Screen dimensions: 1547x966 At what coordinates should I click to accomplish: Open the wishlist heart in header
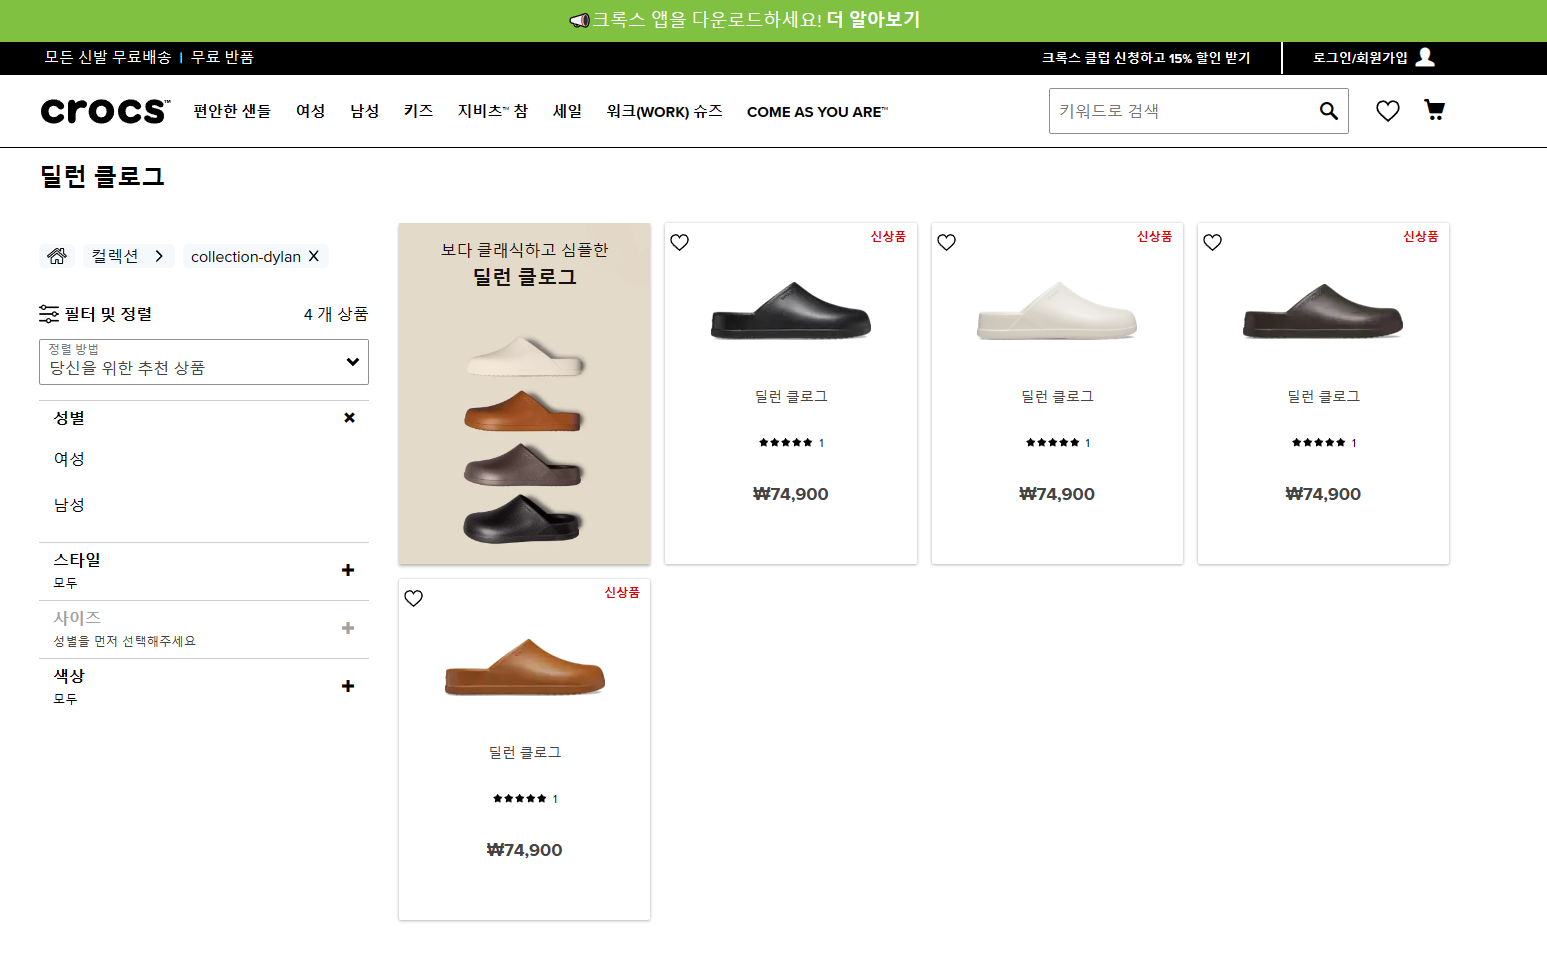pos(1387,111)
